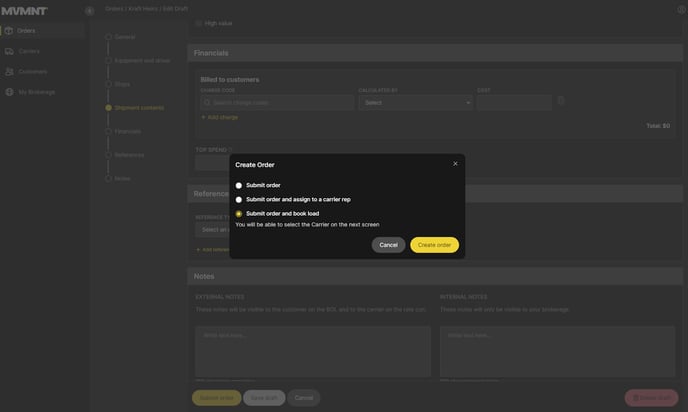Open the help icon in top right
Image resolution: width=688 pixels, height=412 pixels.
click(x=681, y=9)
